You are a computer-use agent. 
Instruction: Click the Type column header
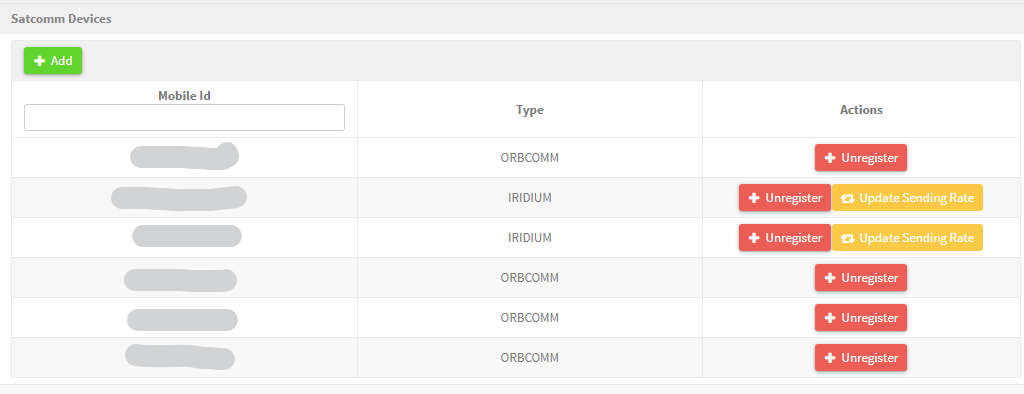click(x=530, y=110)
